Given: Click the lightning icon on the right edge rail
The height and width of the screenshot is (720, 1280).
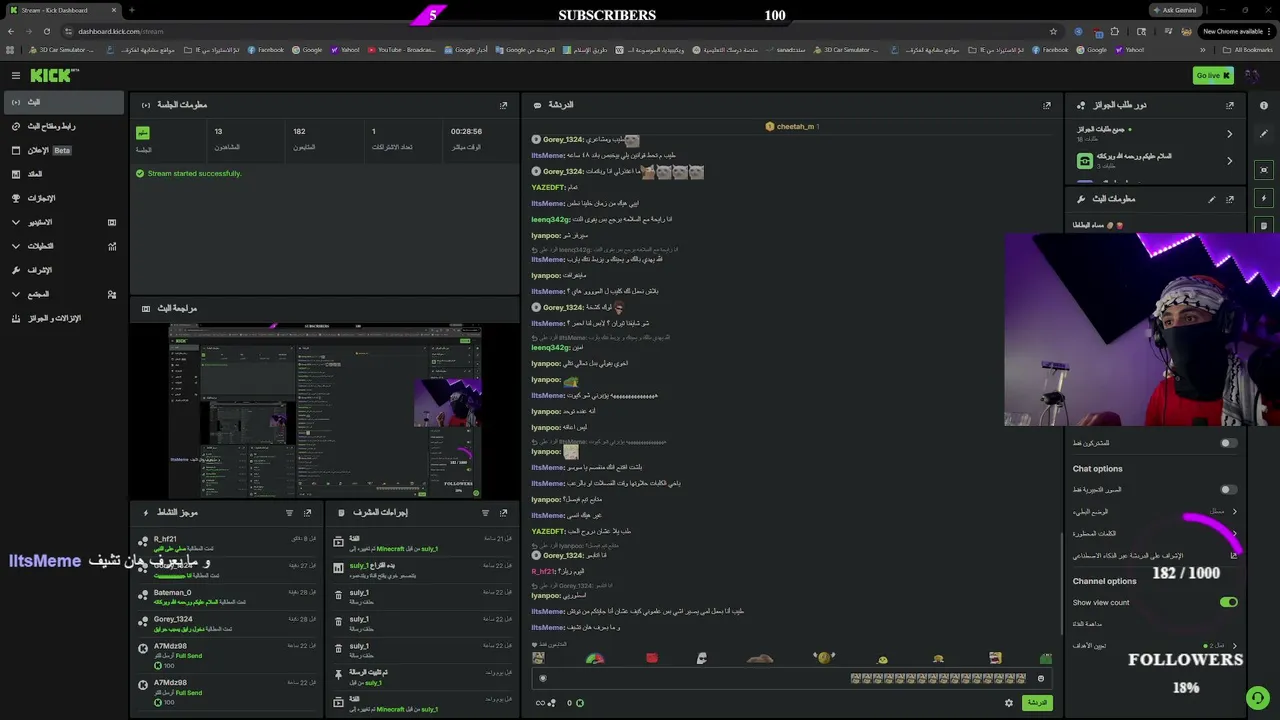Looking at the screenshot, I should (1264, 198).
